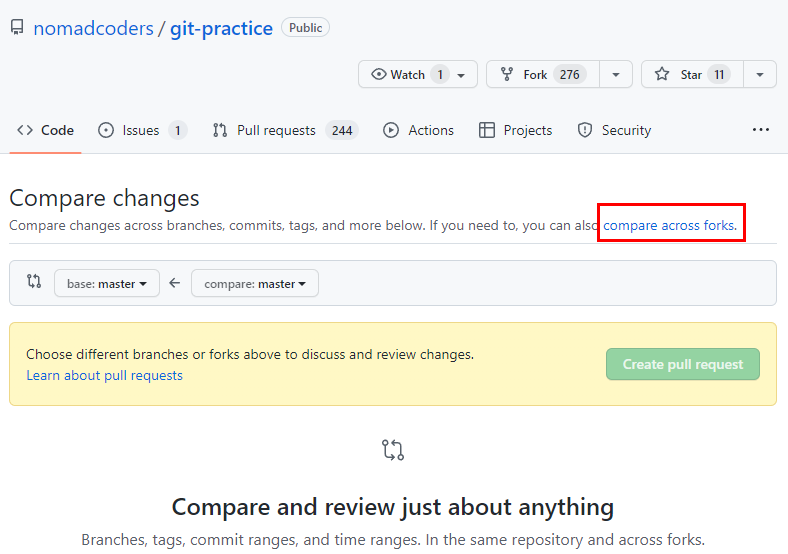The width and height of the screenshot is (788, 554).
Task: Click the fork icon on Fork button
Action: point(507,74)
